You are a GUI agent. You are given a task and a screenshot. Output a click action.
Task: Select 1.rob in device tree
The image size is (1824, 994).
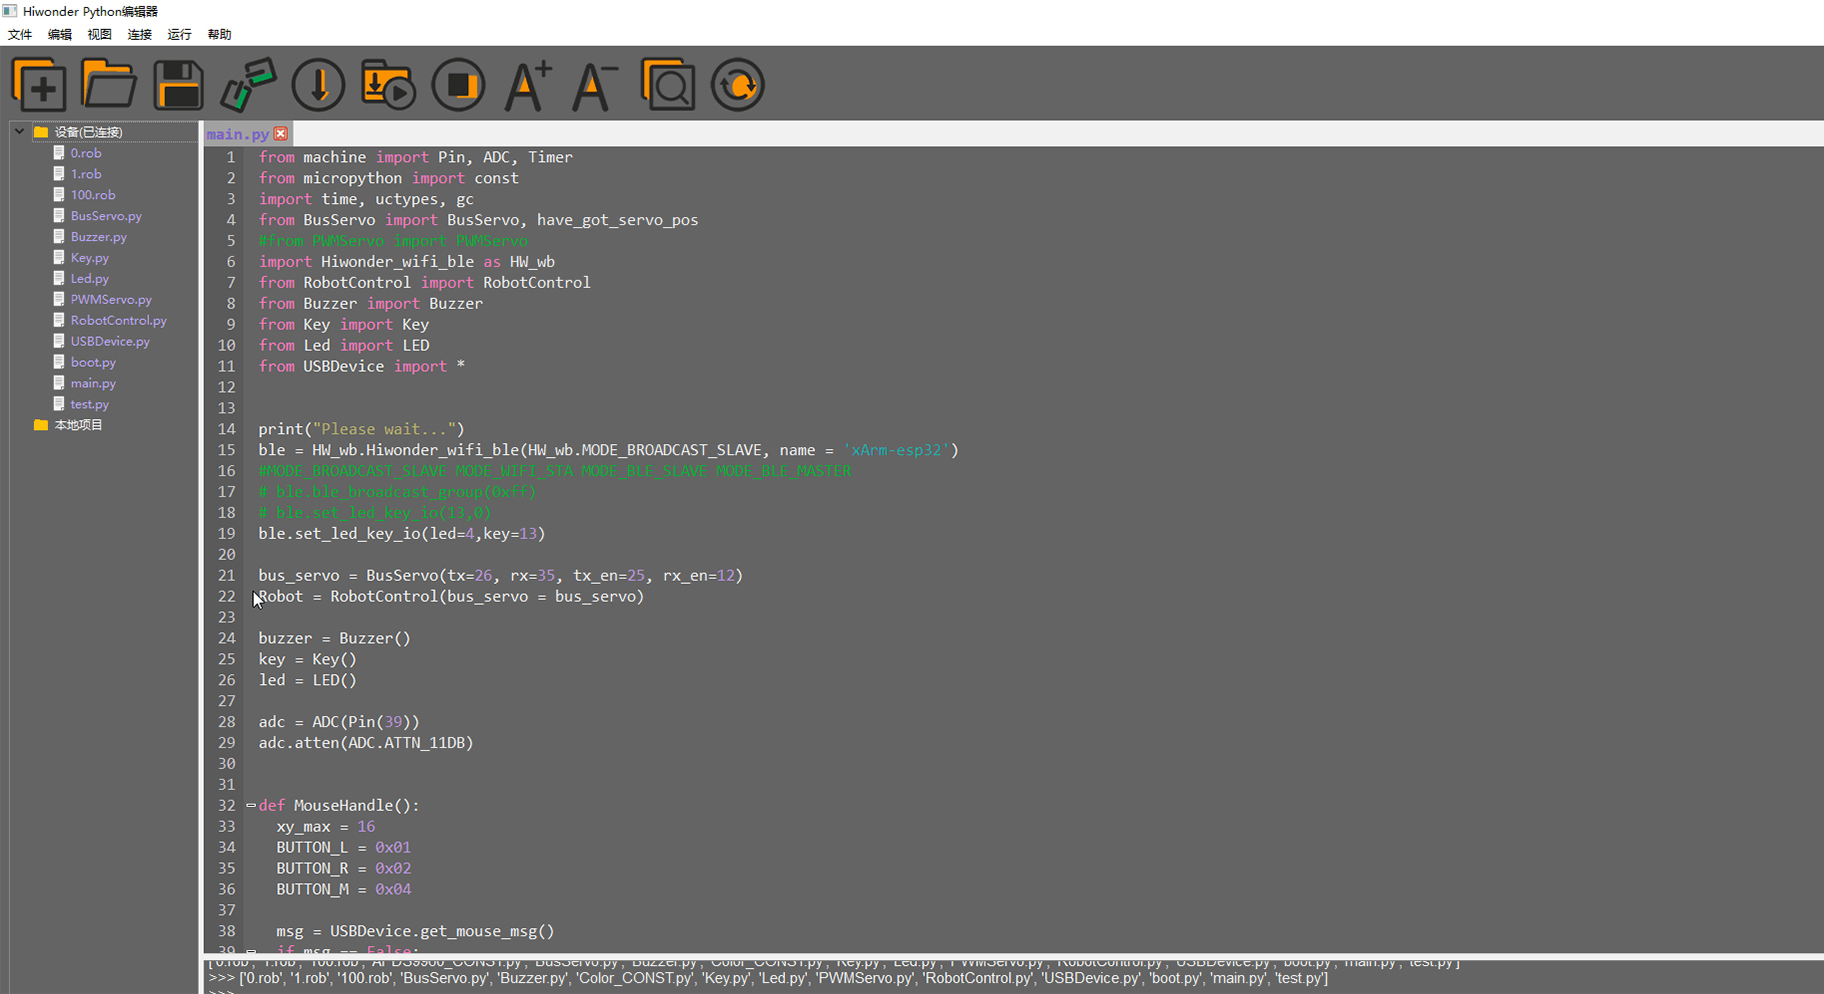click(86, 174)
